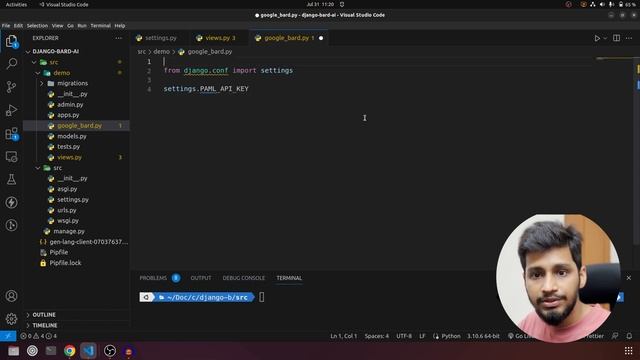Open the Terminal menu
This screenshot has height=360, width=640.
(x=100, y=25)
